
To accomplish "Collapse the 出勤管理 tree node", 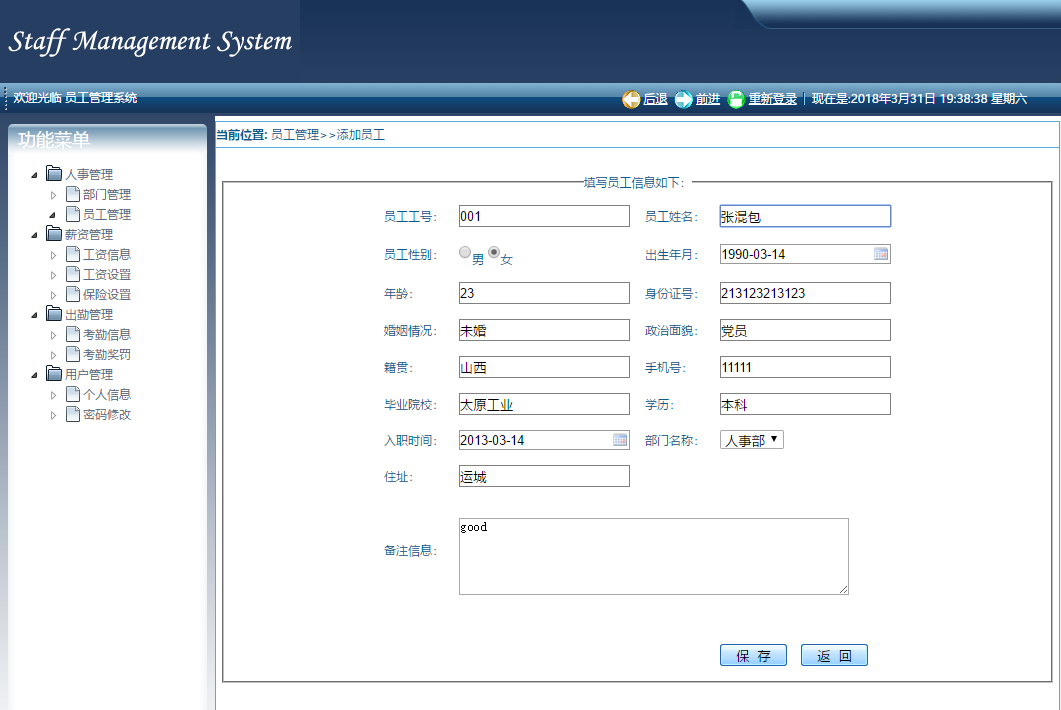I will [35, 315].
